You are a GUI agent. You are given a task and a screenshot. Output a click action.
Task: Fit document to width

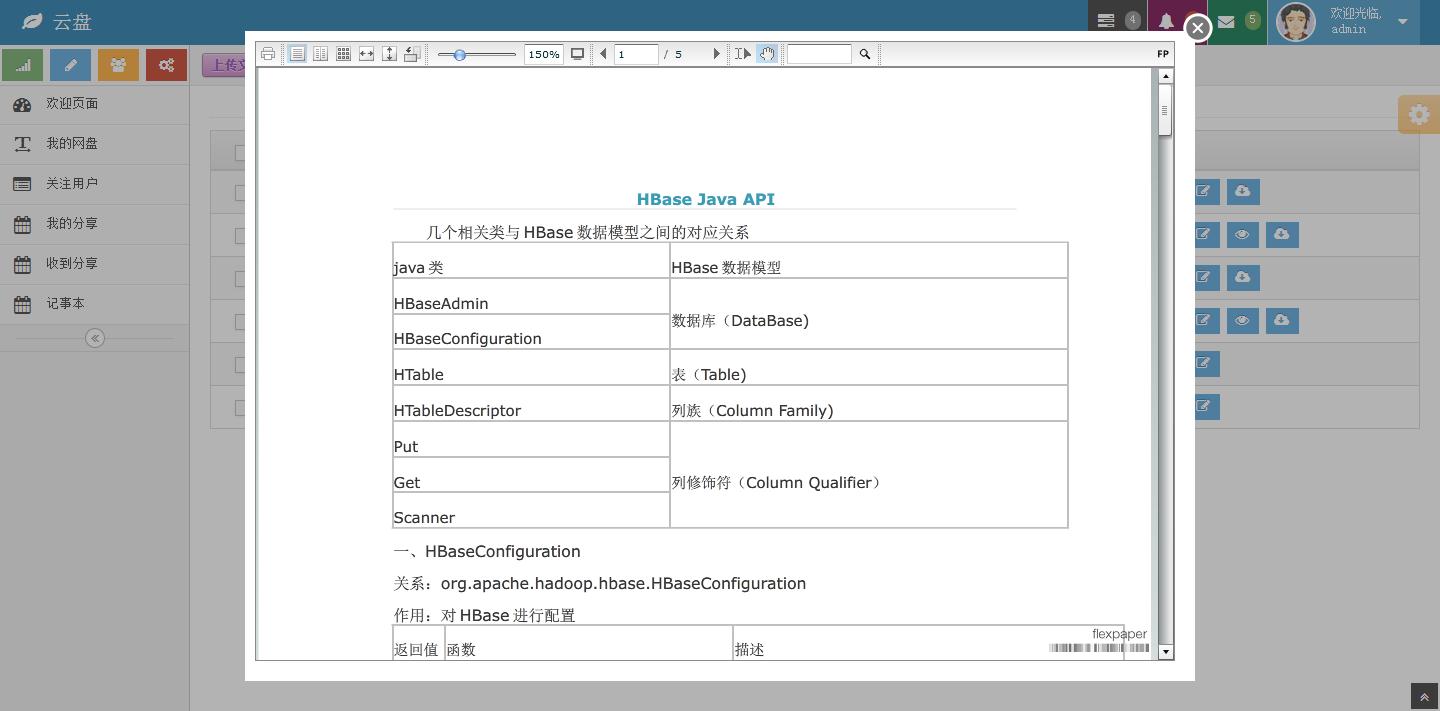[x=366, y=54]
